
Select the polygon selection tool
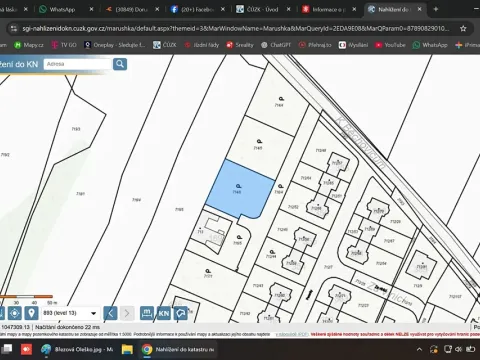[180, 313]
